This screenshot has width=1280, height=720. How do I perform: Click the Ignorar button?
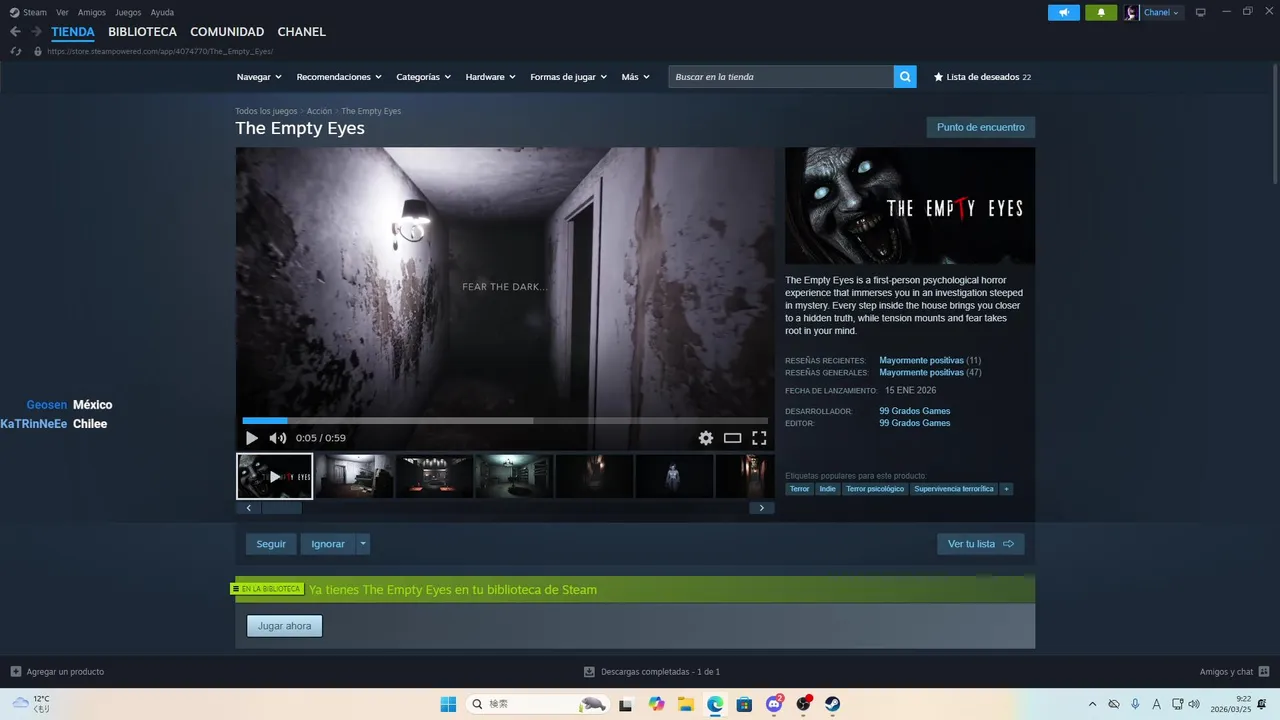point(328,544)
